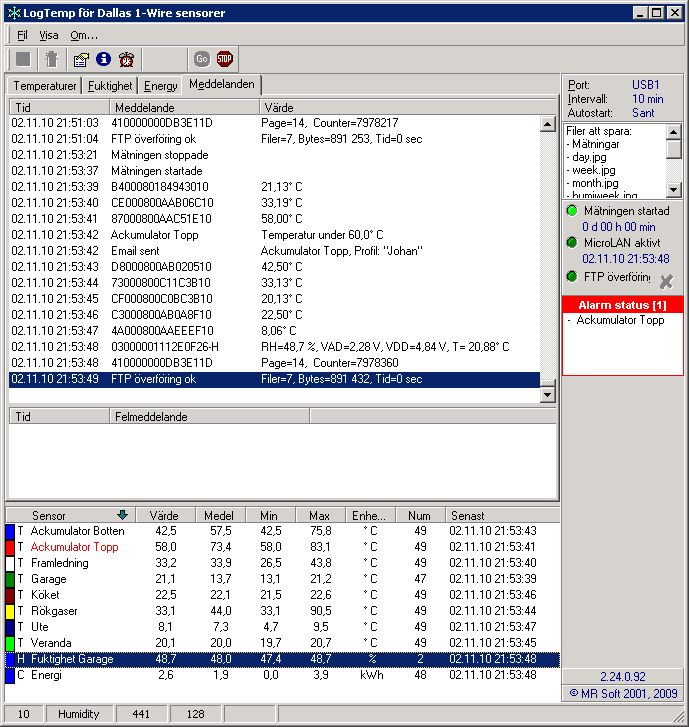Open the alarm clock settings icon

pos(127,59)
